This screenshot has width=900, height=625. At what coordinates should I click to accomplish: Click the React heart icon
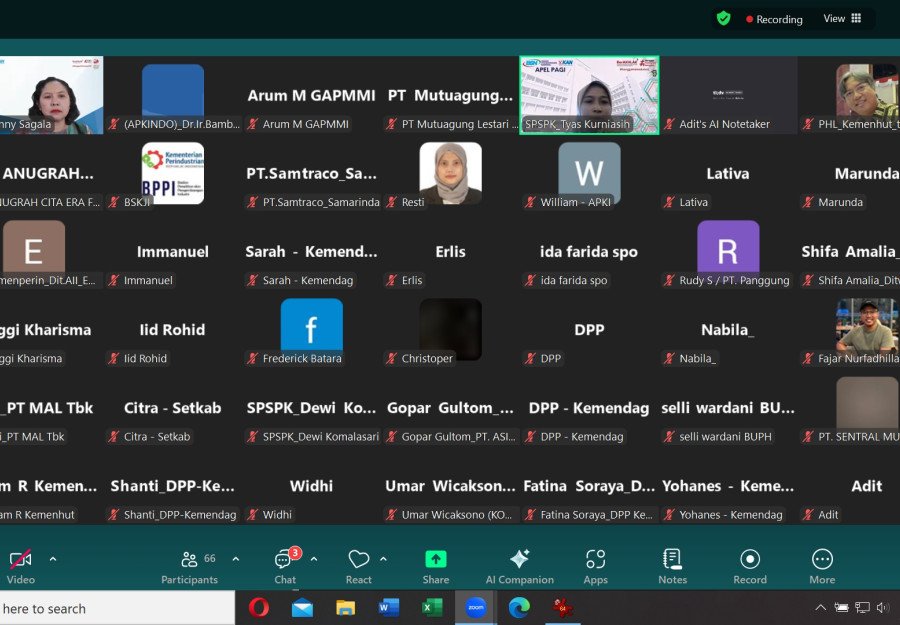(359, 566)
